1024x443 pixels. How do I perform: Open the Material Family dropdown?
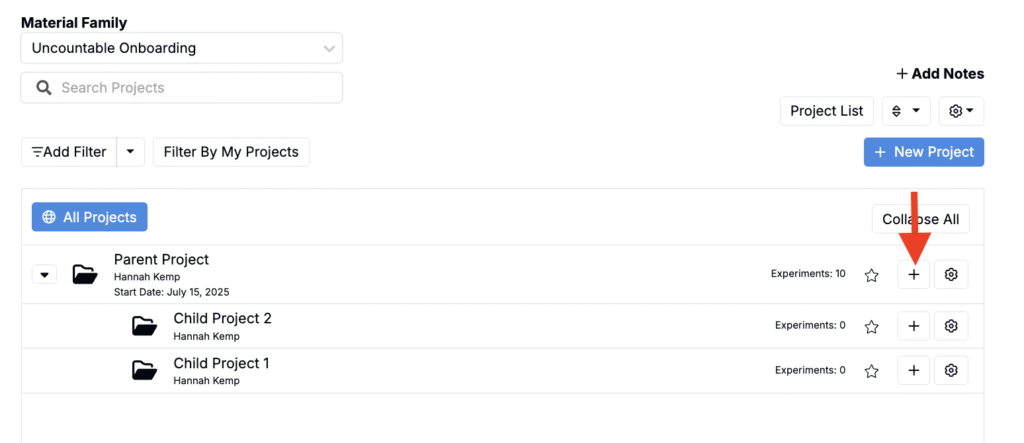coord(181,48)
